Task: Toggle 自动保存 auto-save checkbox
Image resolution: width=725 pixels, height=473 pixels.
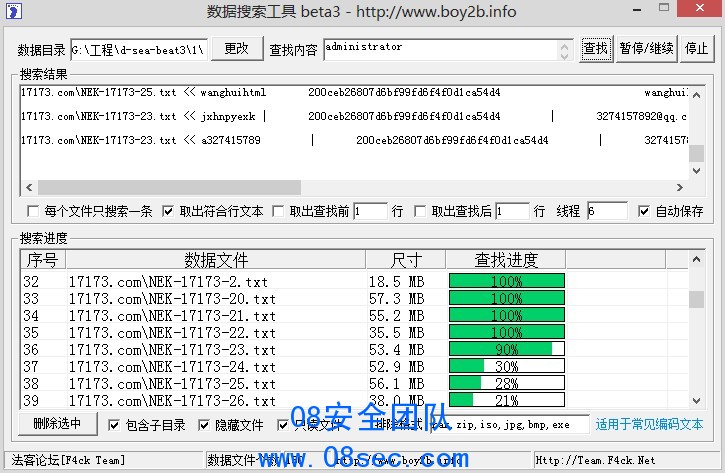Action: pyautogui.click(x=644, y=211)
